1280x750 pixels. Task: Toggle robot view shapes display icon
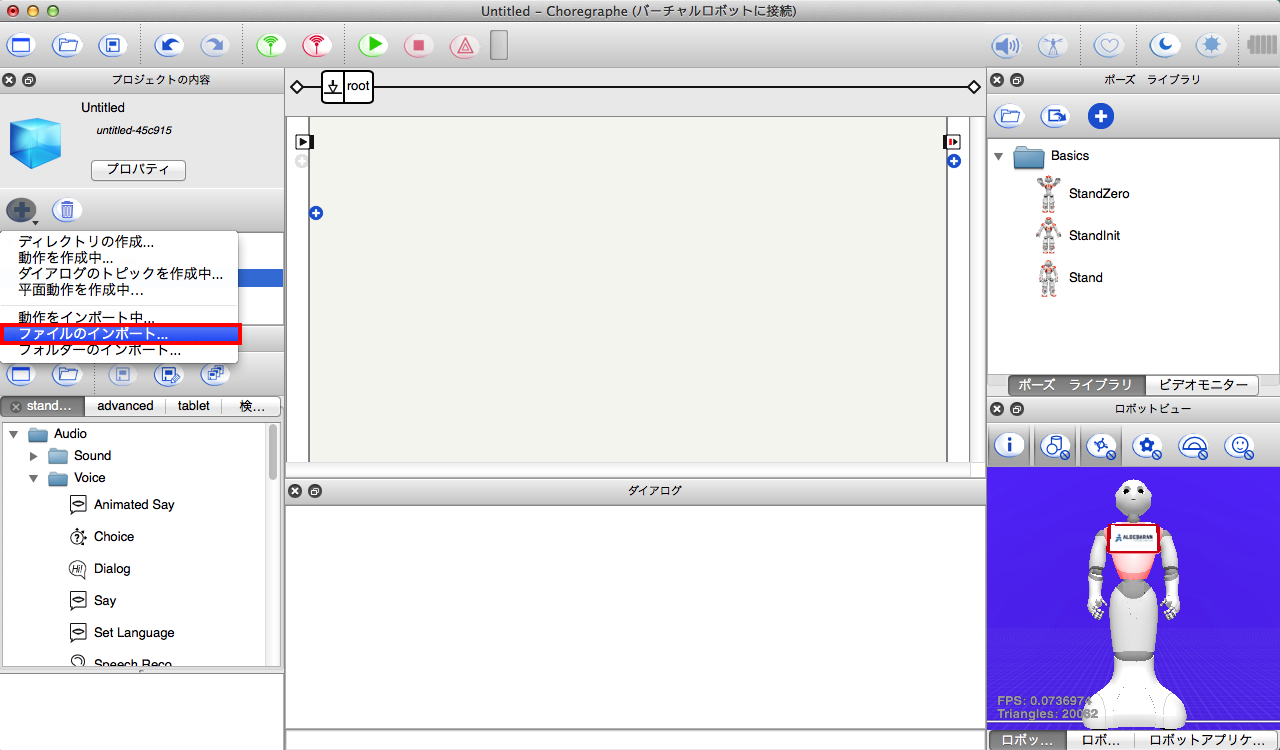(1055, 445)
